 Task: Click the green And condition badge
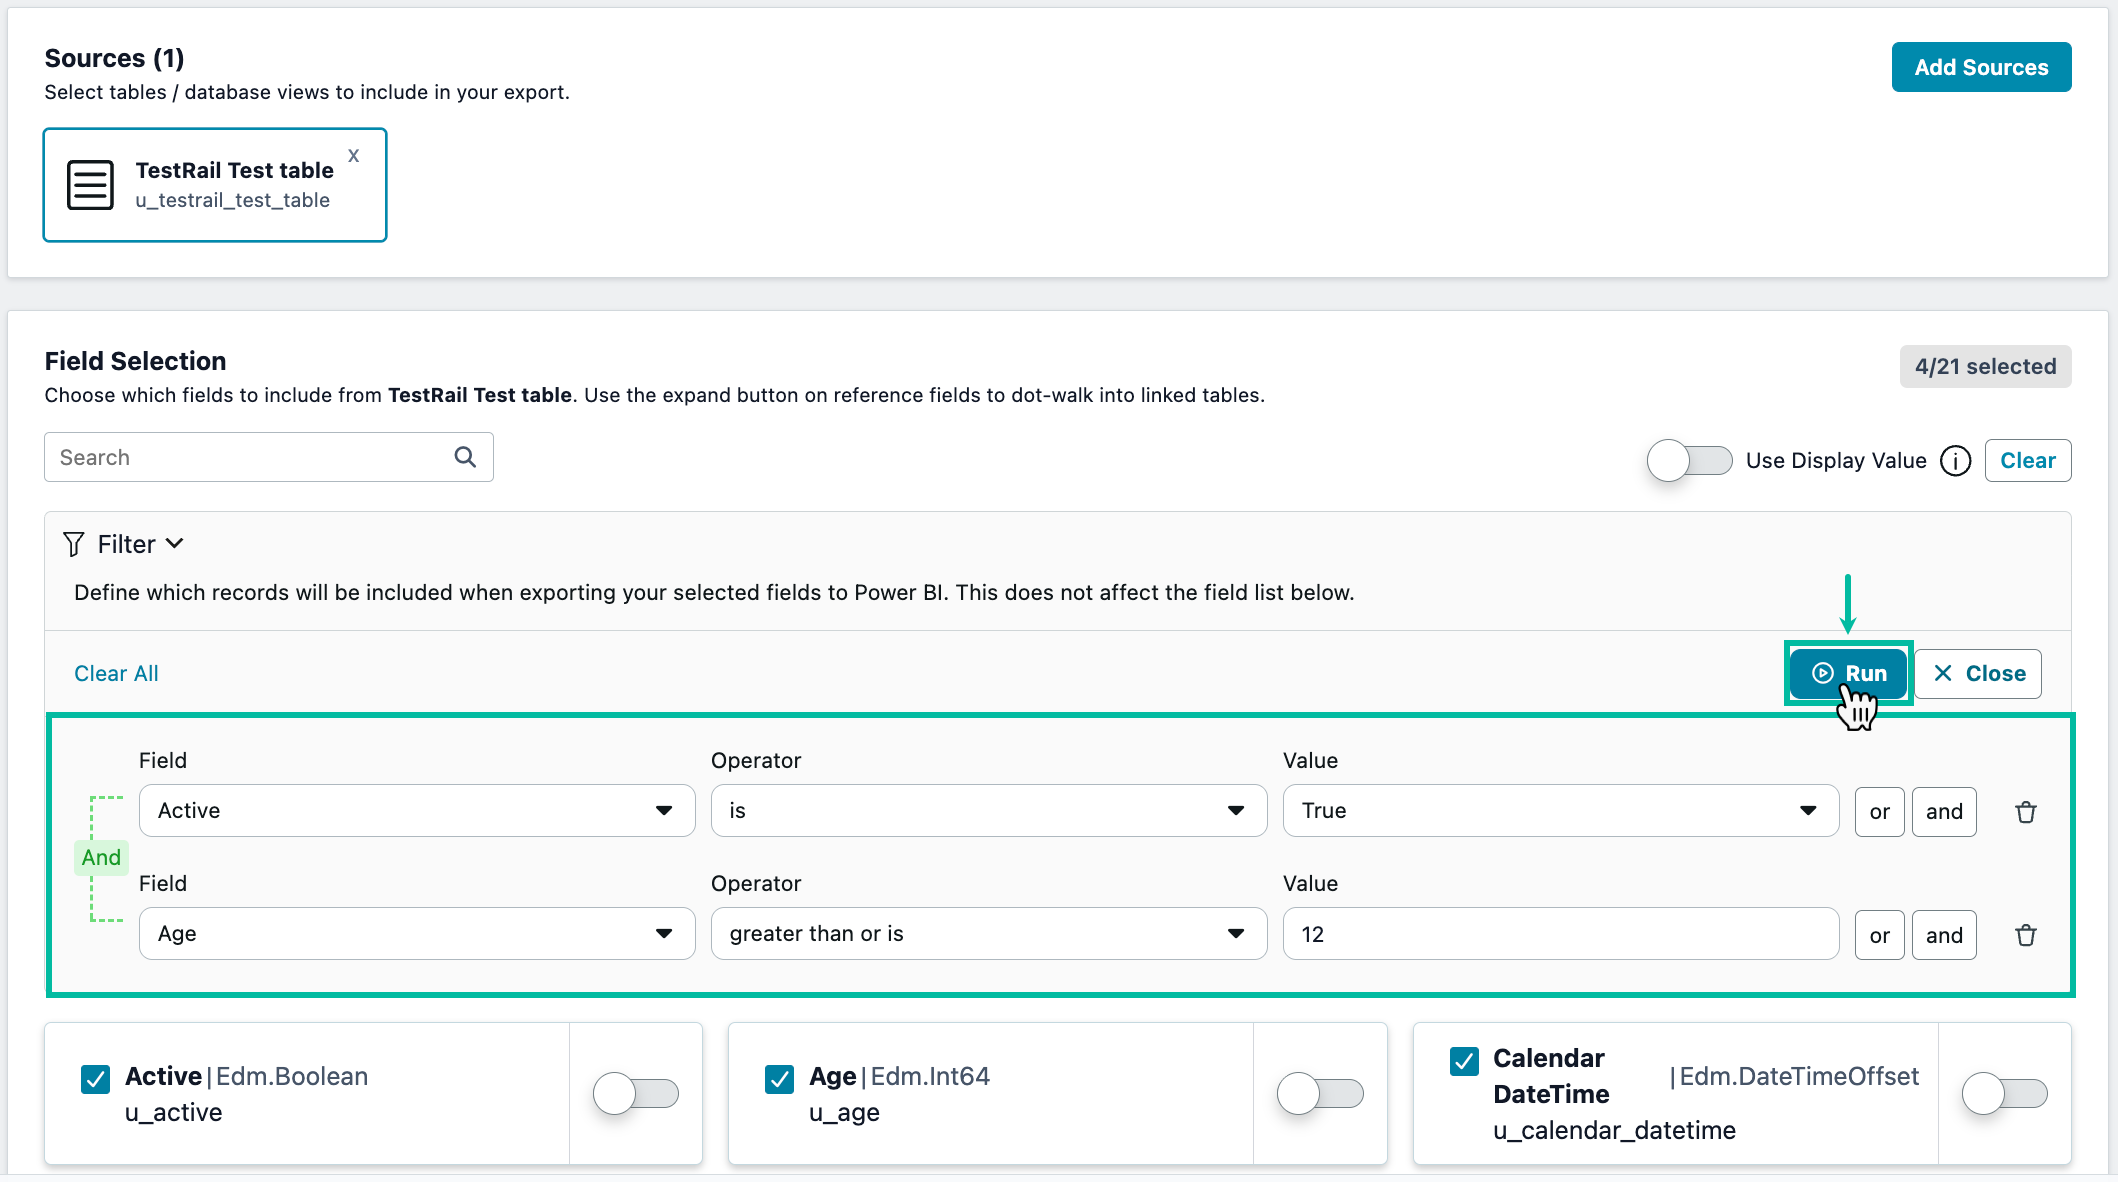pyautogui.click(x=101, y=858)
